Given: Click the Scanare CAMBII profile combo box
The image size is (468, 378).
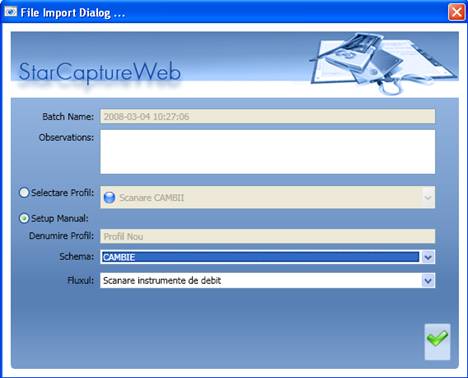Looking at the screenshot, I should 268,197.
